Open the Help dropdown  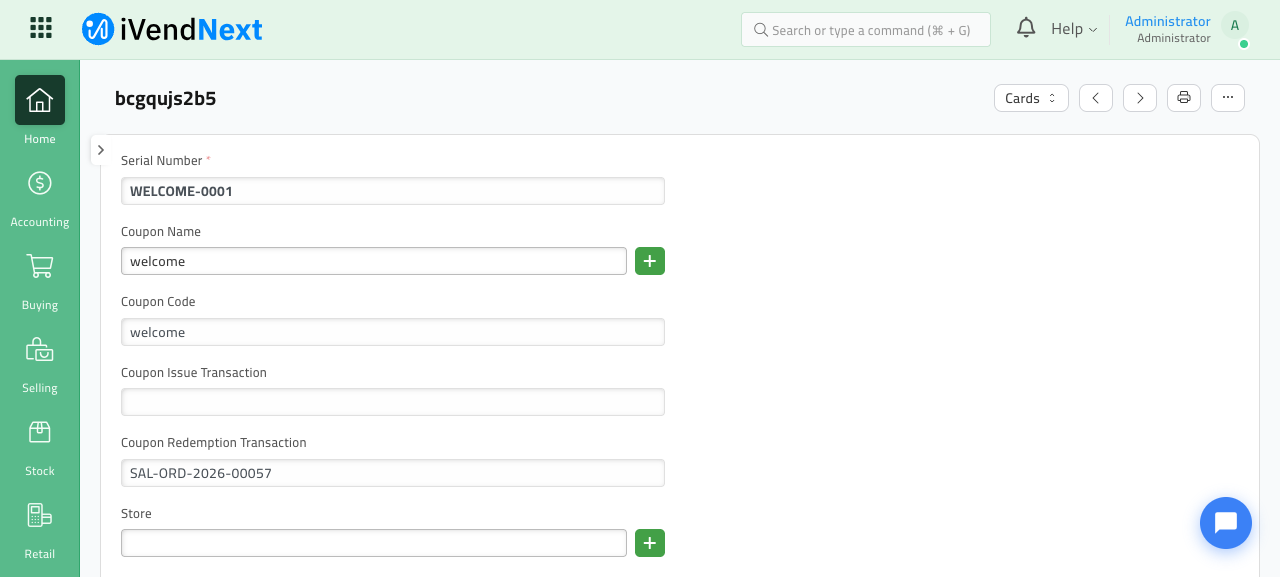[x=1074, y=29]
